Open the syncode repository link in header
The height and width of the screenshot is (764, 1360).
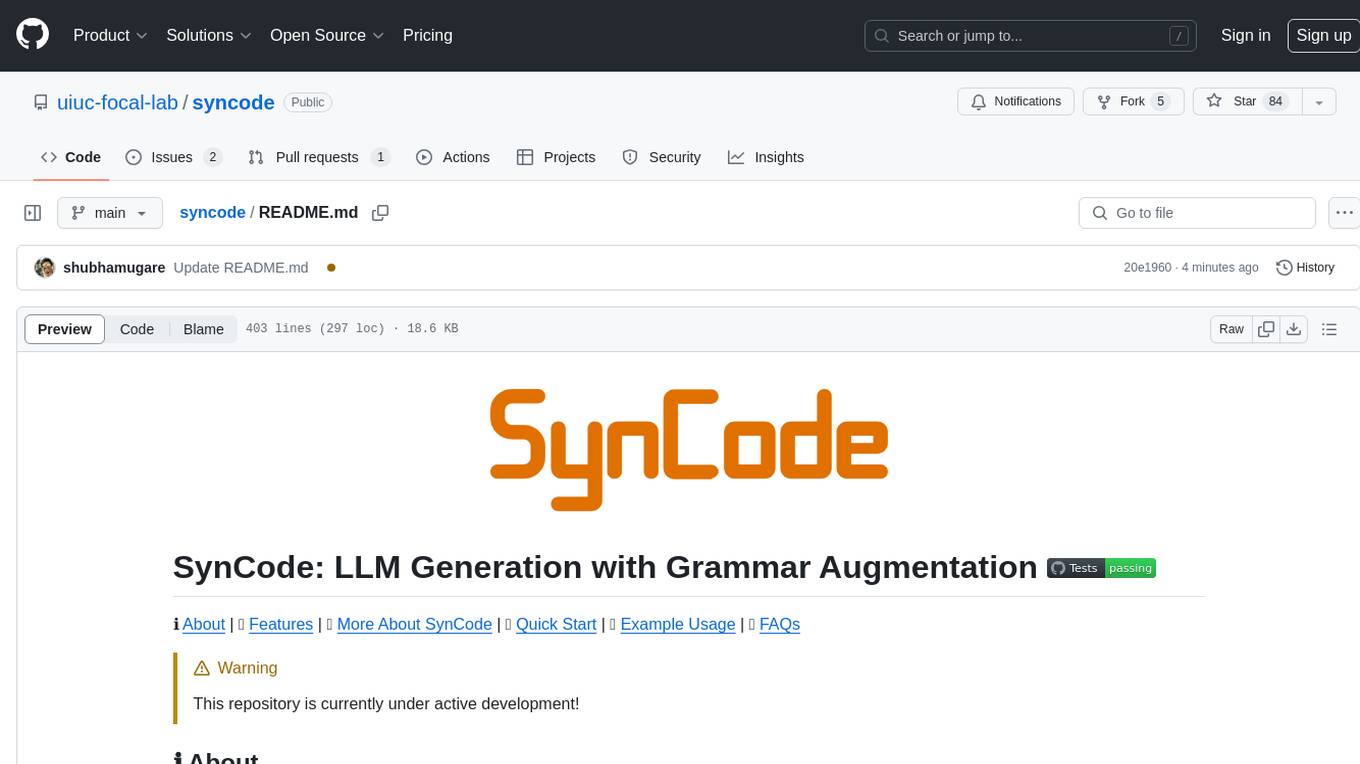(233, 102)
